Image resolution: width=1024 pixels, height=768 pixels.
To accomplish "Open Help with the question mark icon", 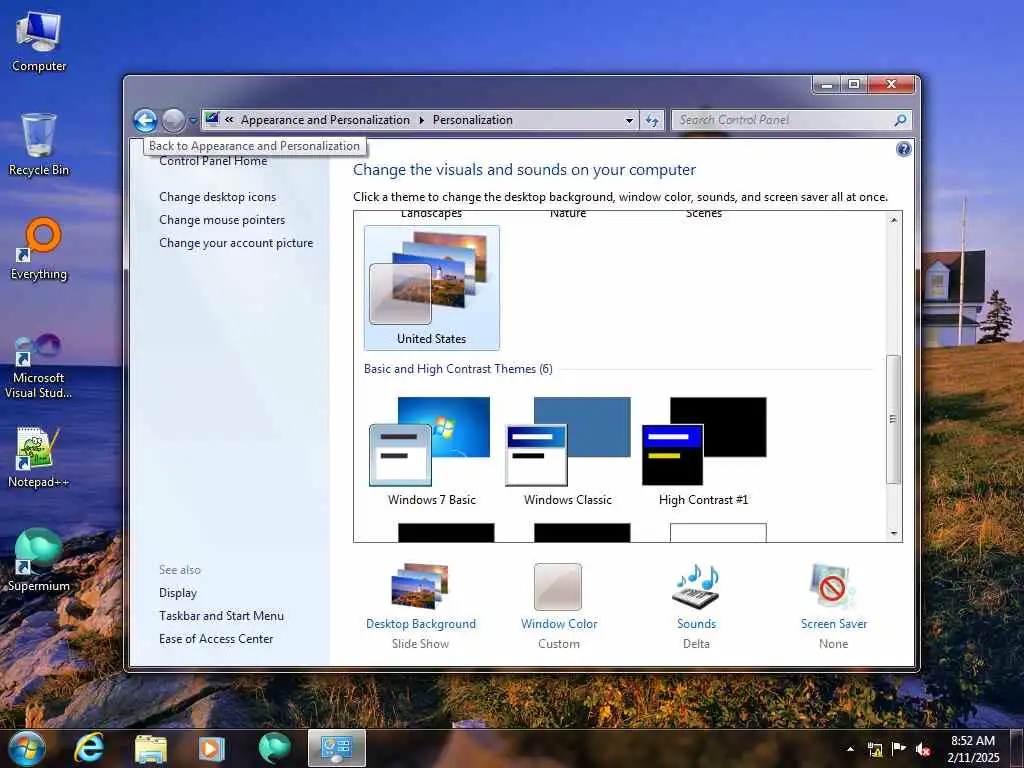I will click(x=903, y=149).
